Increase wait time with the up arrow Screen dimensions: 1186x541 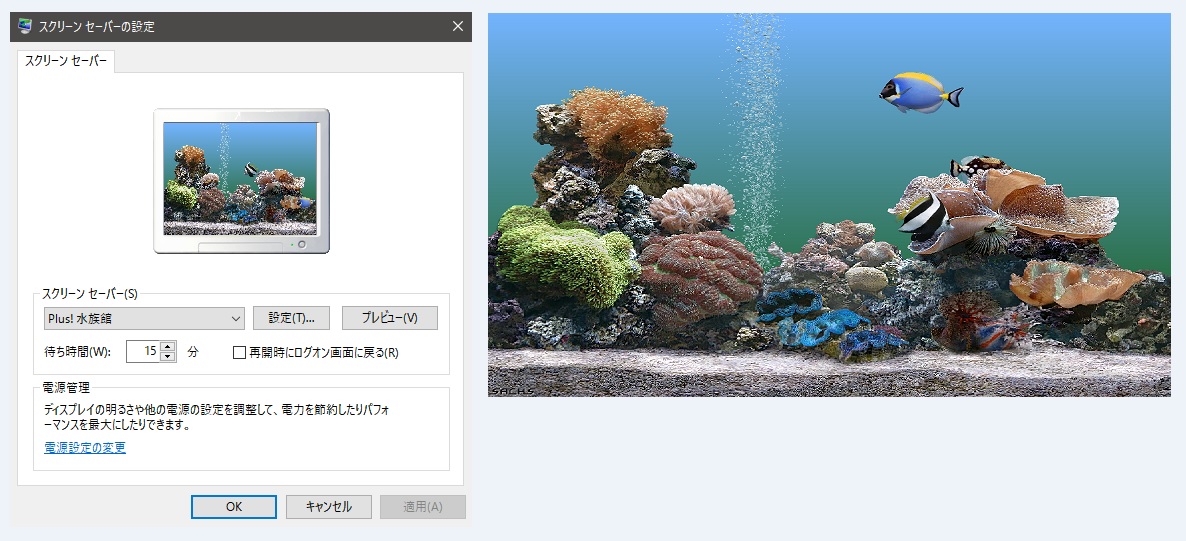tap(168, 346)
